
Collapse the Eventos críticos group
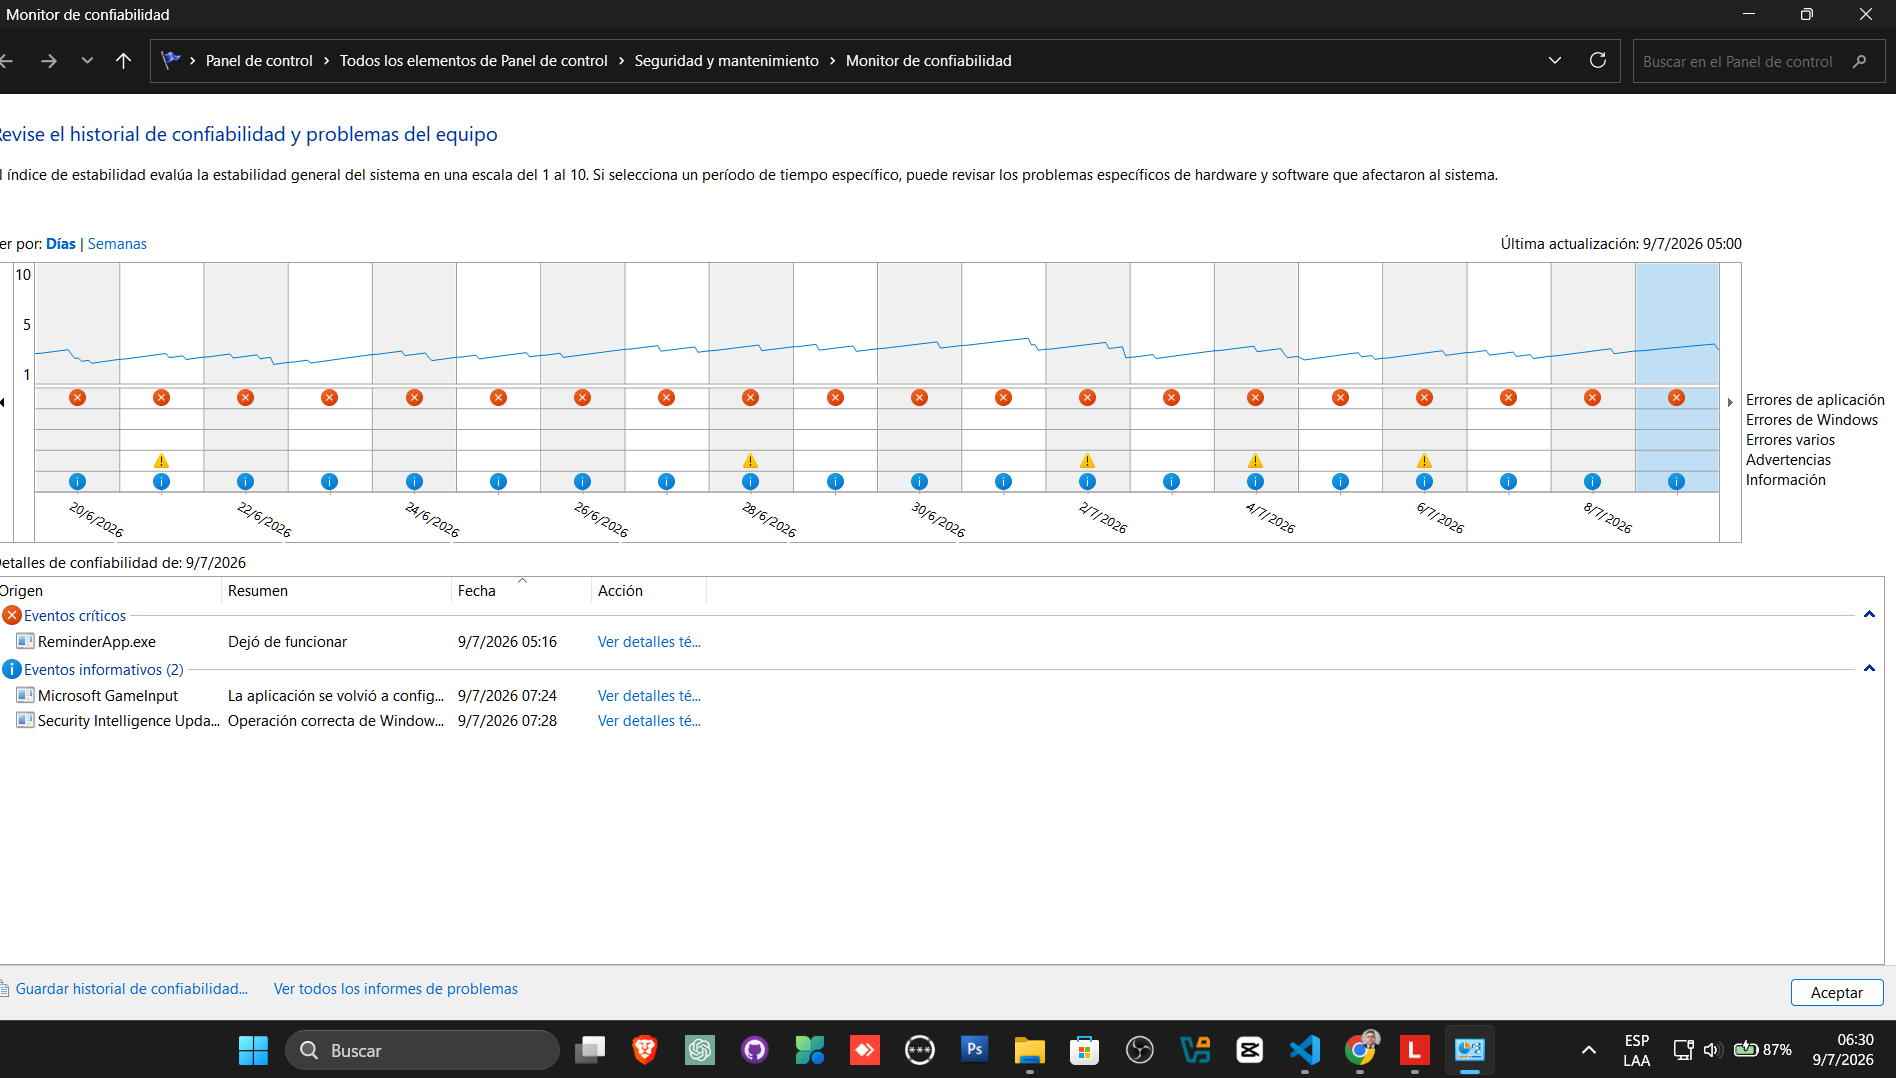click(1869, 615)
